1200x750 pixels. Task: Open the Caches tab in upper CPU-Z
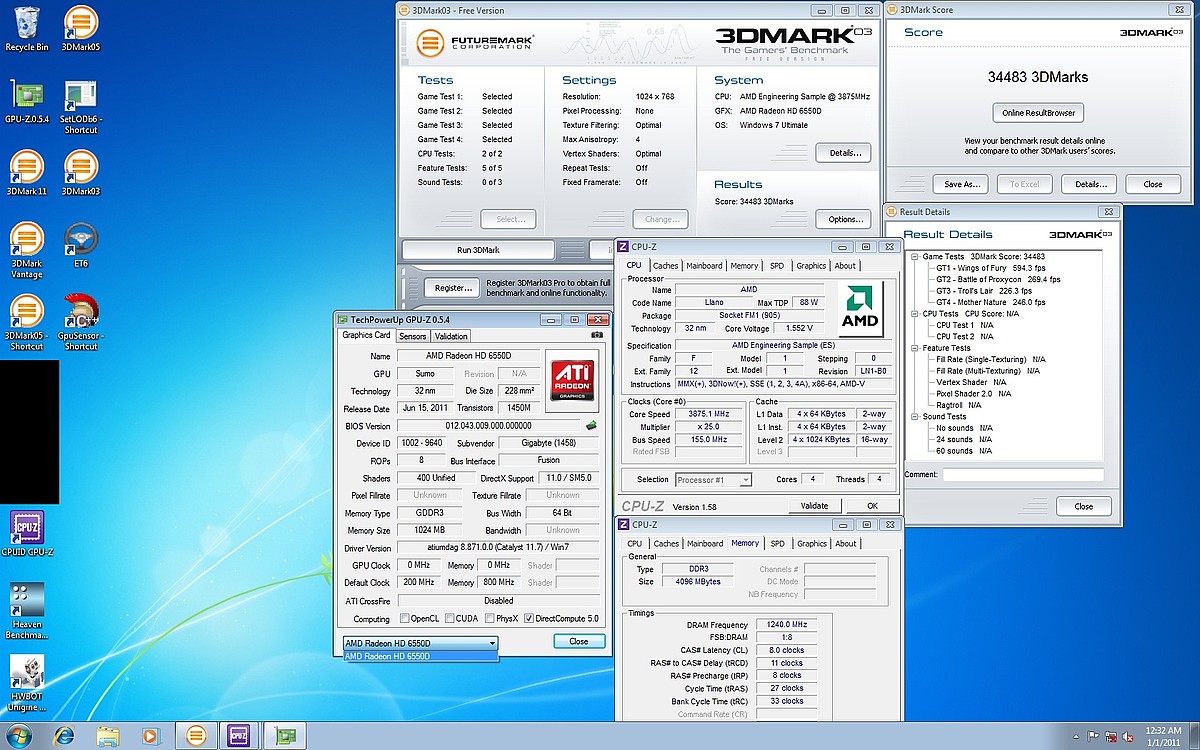tap(666, 266)
